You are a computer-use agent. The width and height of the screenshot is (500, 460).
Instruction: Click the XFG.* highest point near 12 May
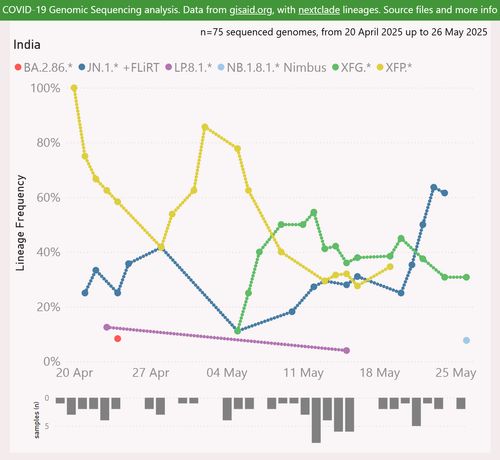point(314,212)
